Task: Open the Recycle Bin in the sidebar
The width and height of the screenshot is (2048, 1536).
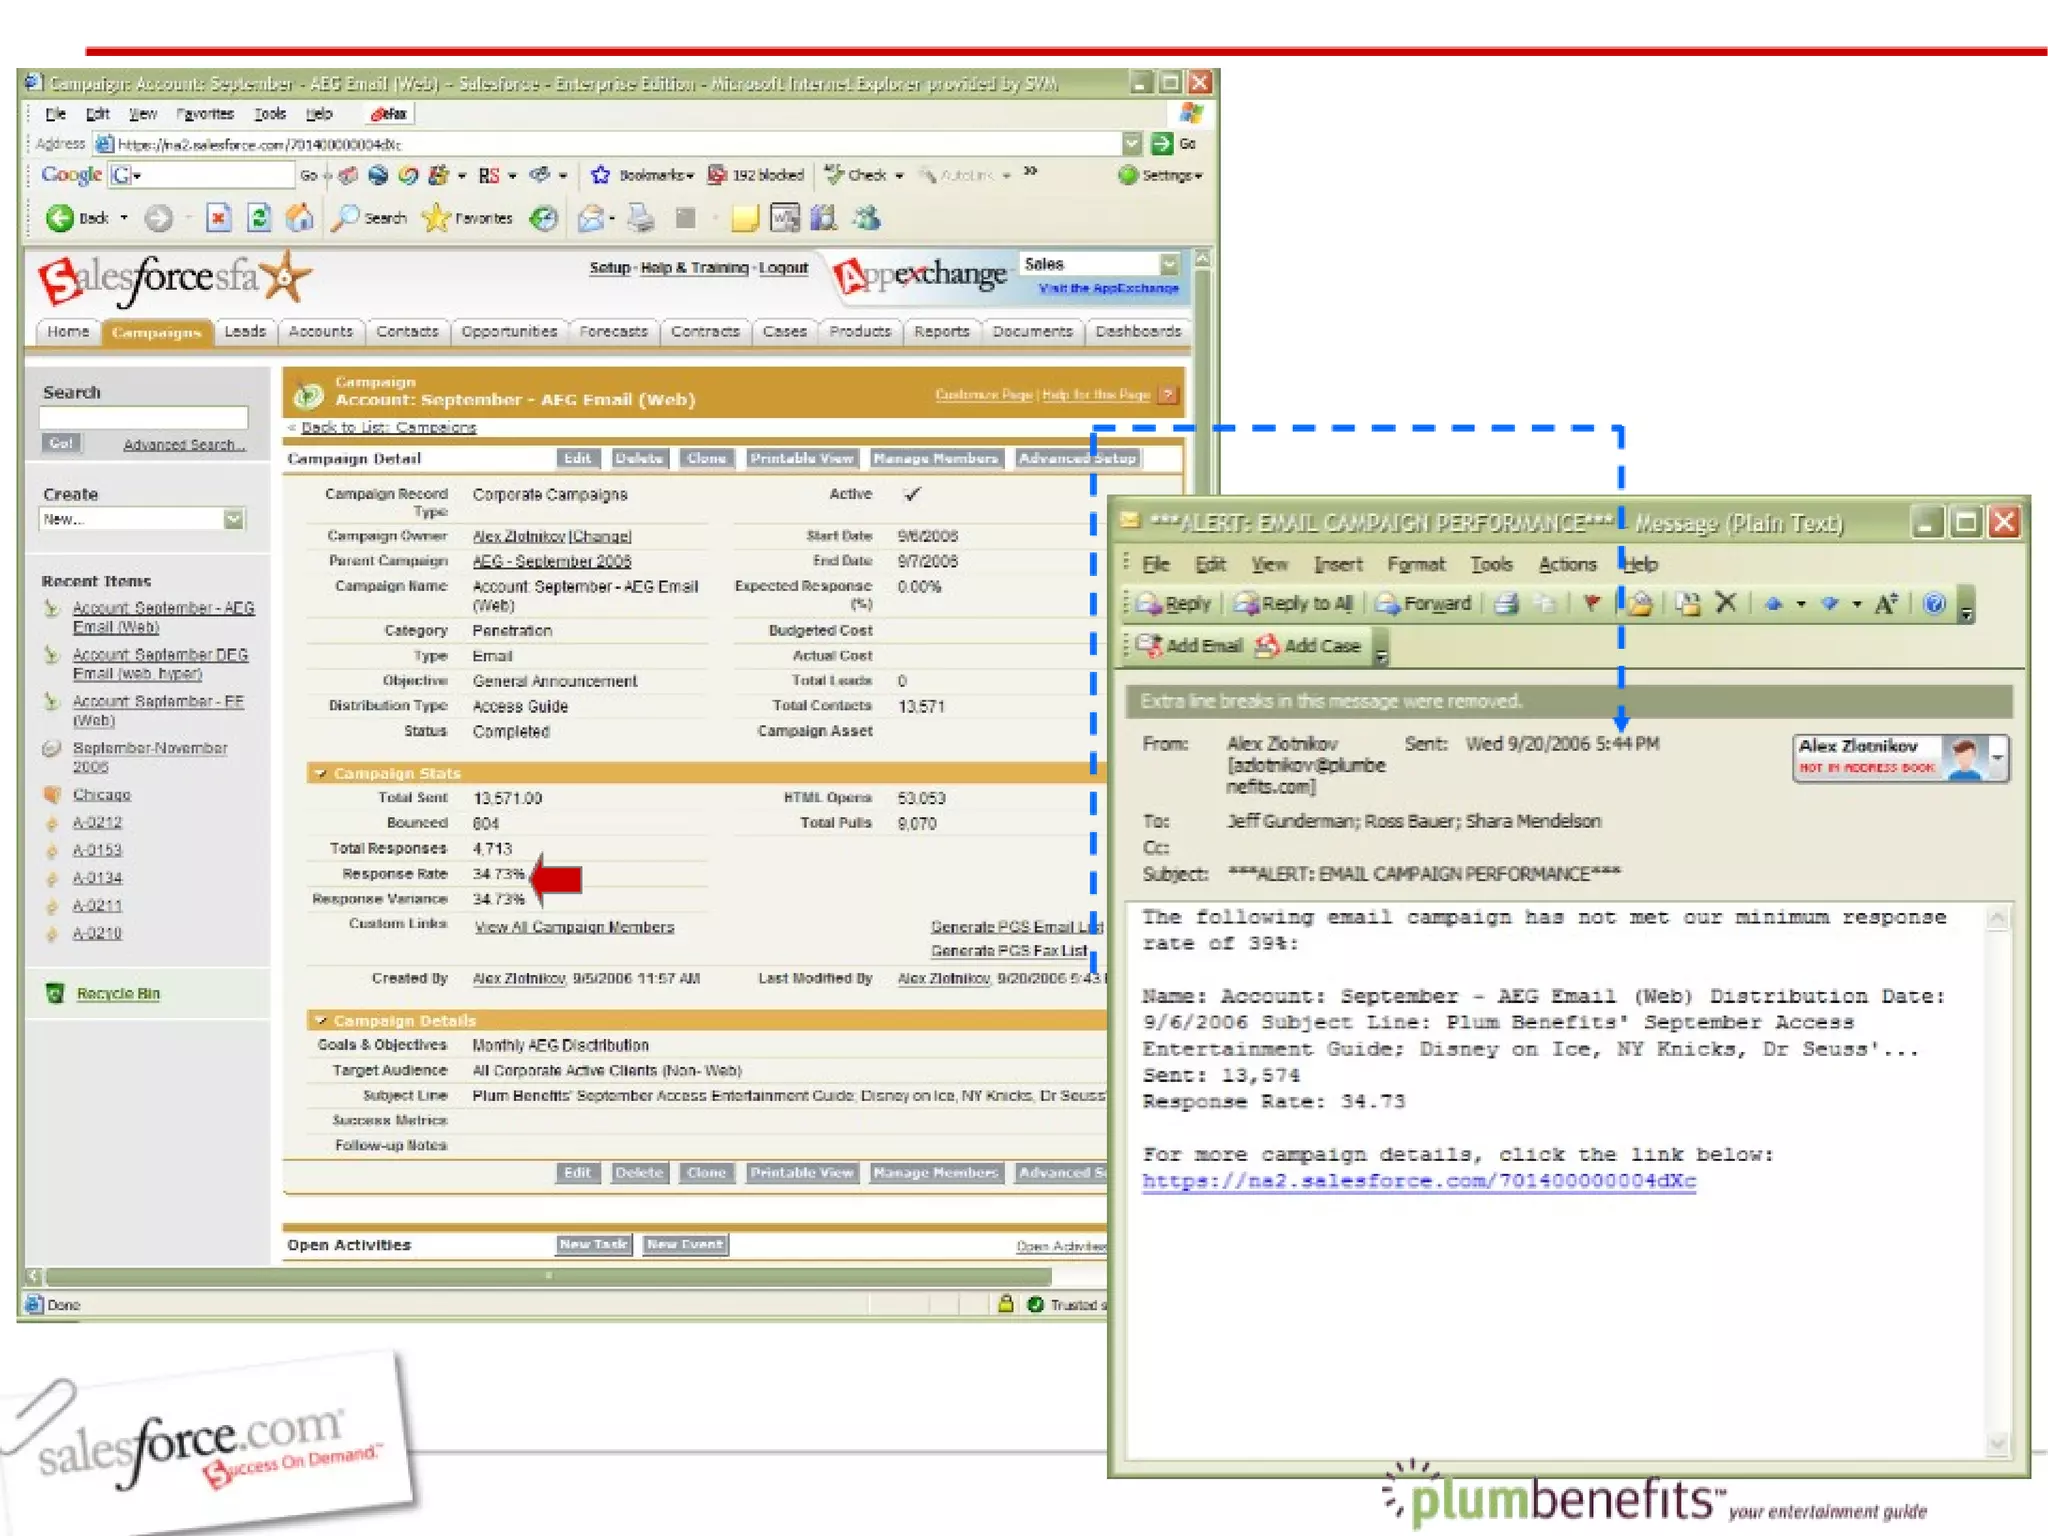Action: pos(117,993)
